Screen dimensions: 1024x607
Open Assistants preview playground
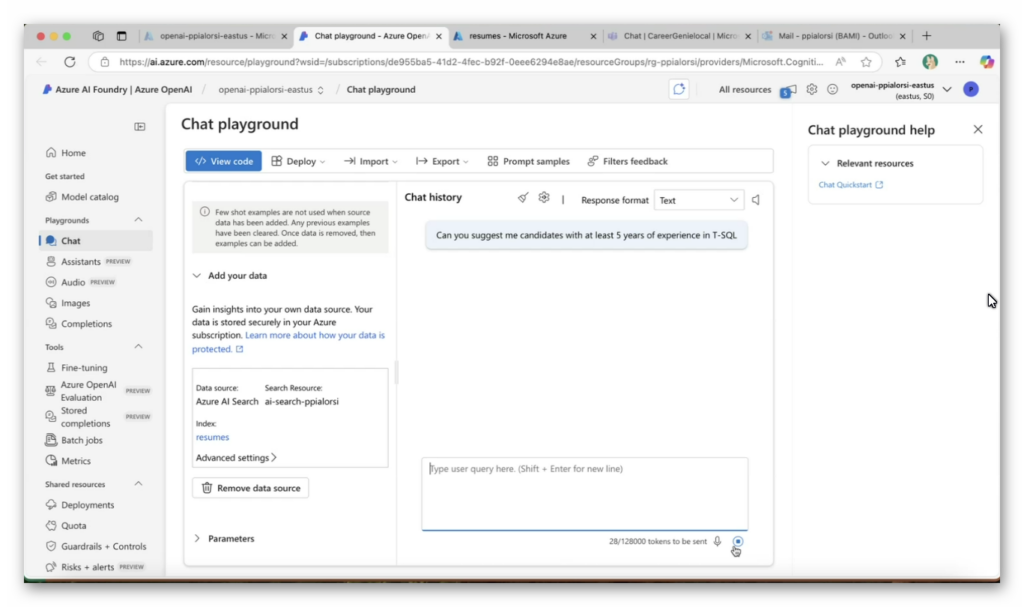point(89,261)
